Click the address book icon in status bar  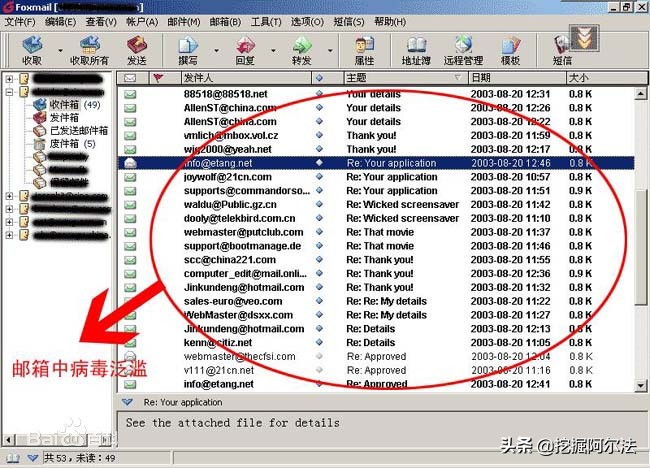(x=13, y=458)
